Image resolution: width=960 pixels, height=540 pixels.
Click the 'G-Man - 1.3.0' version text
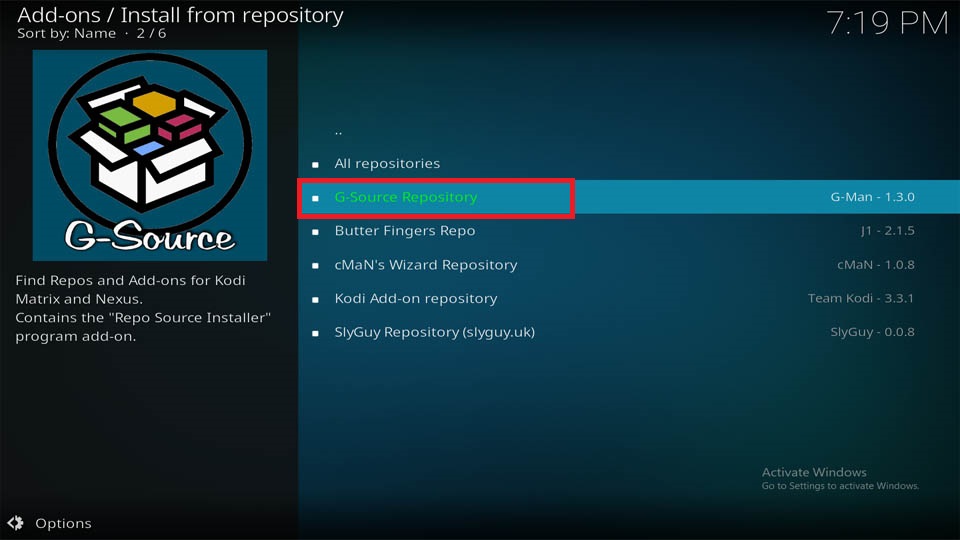coord(872,197)
